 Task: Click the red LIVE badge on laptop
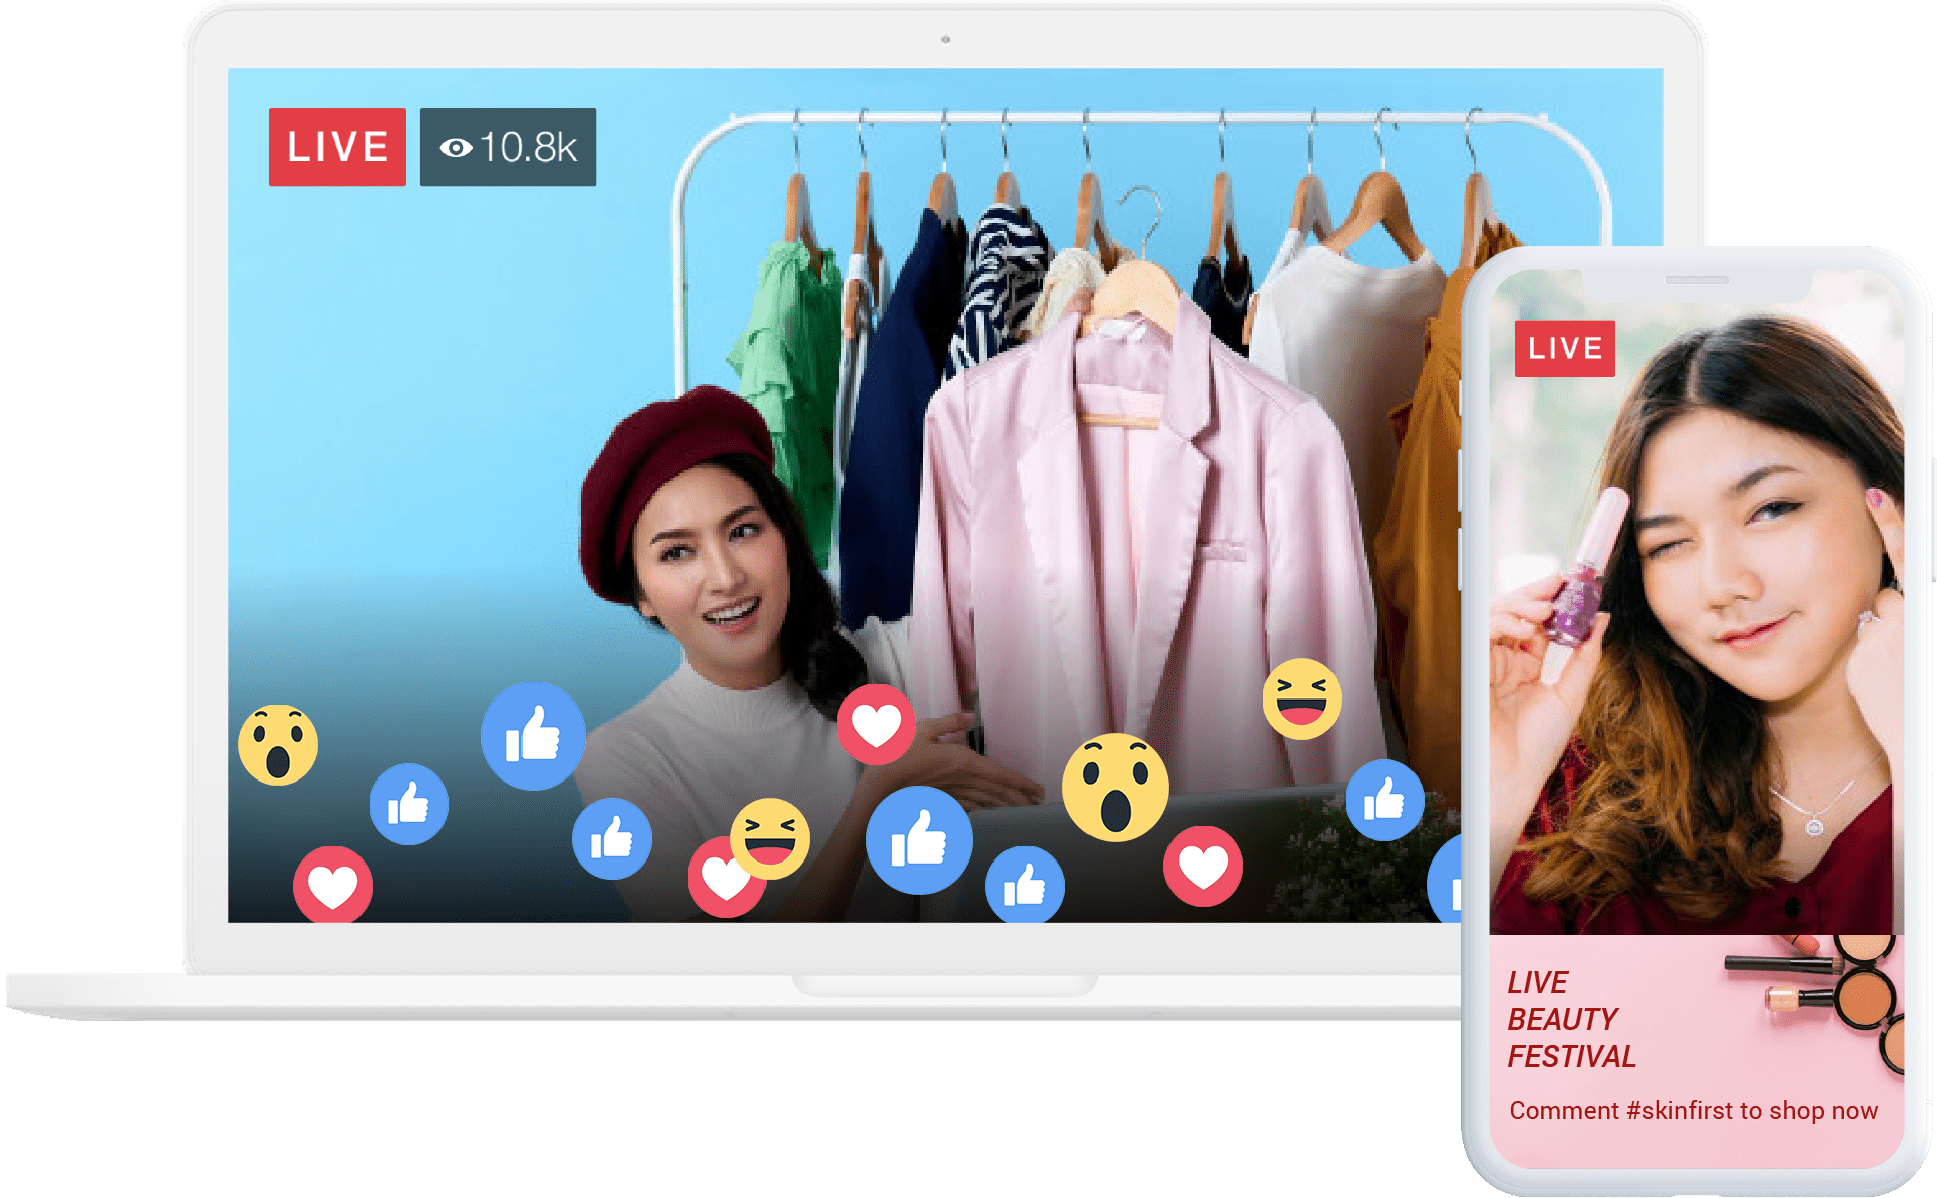click(x=337, y=147)
